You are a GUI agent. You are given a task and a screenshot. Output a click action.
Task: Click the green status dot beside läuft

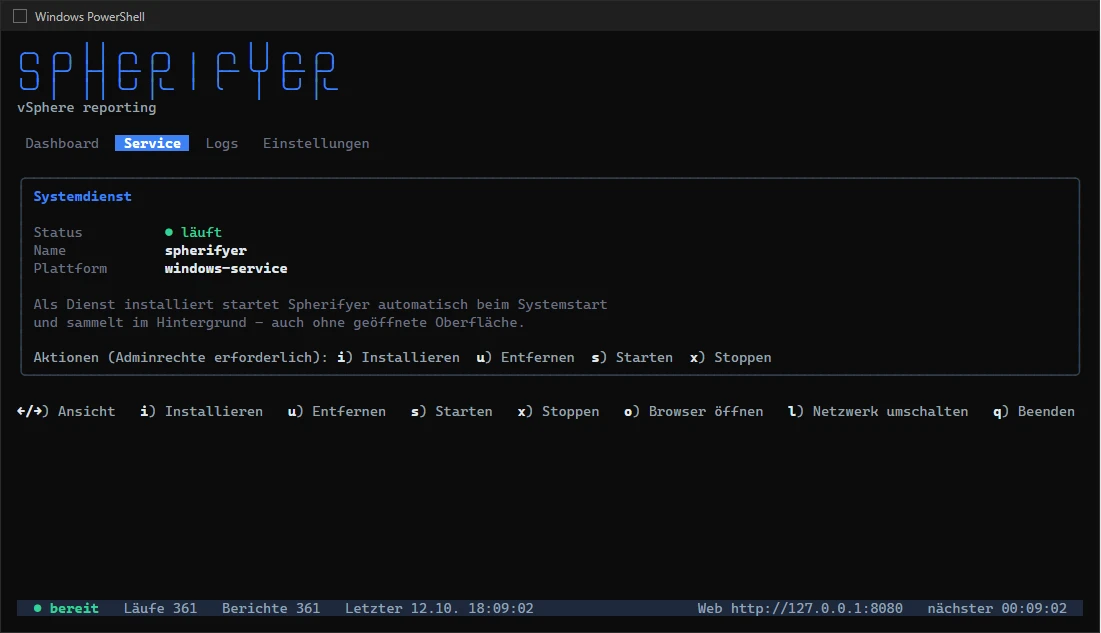pos(169,232)
